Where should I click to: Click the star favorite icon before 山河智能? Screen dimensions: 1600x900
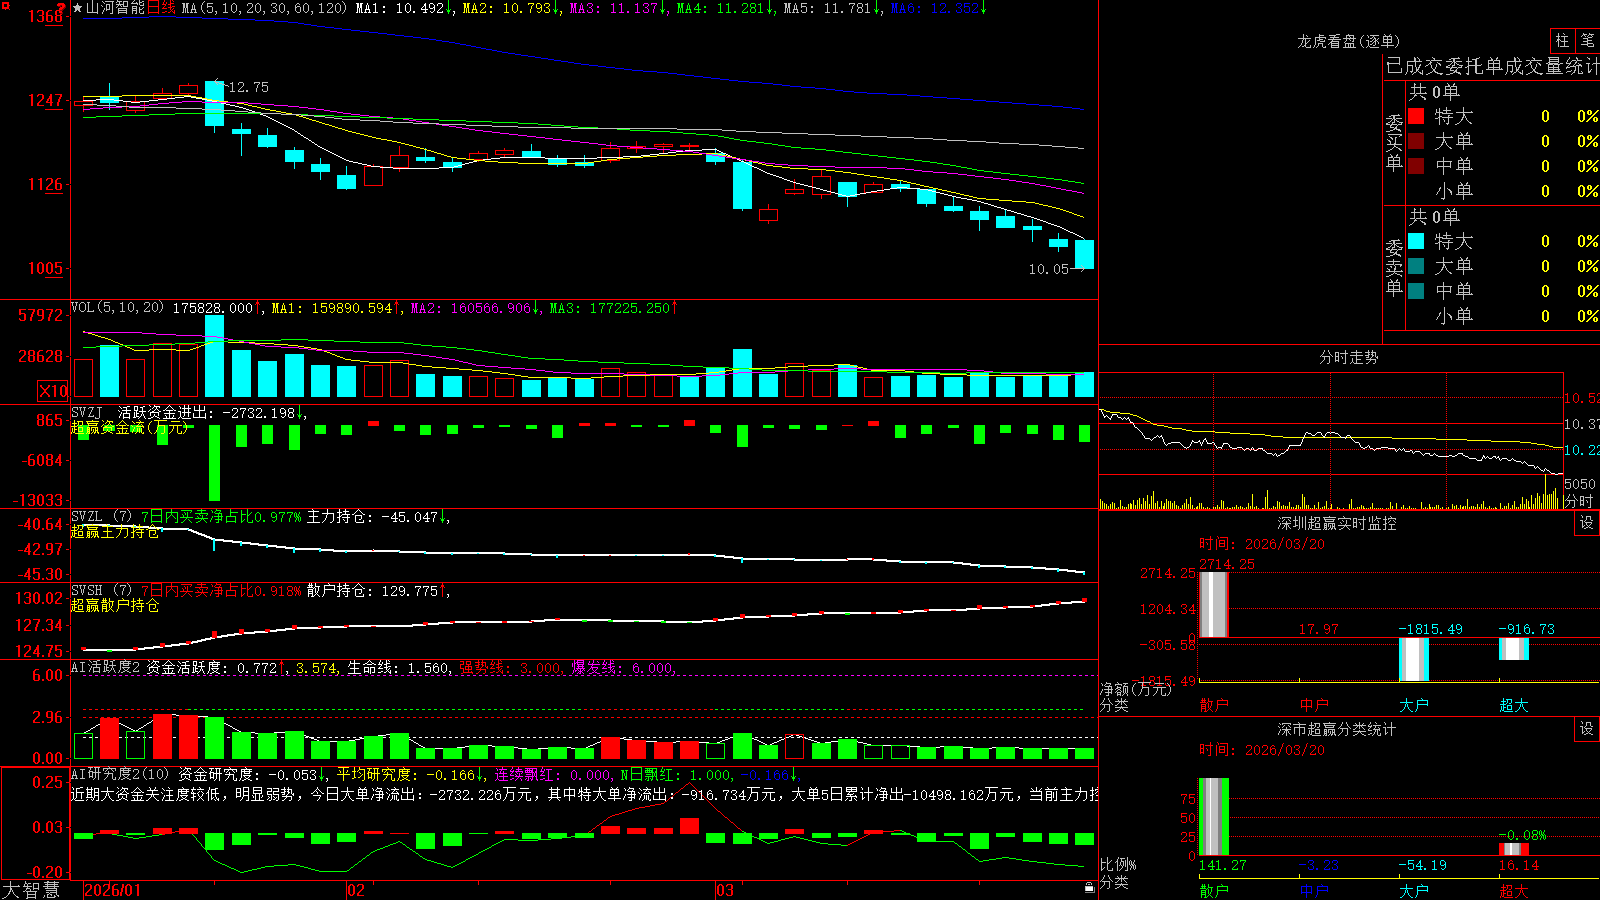[x=77, y=8]
